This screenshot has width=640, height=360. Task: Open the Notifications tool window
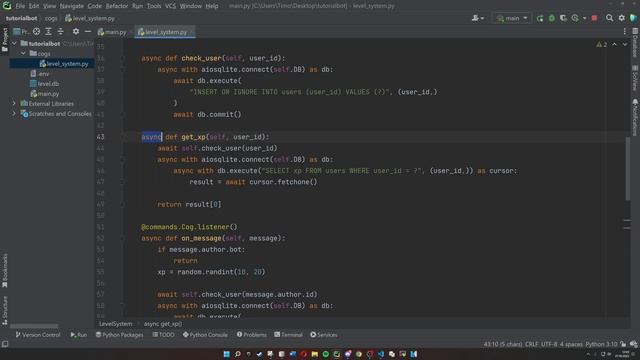tap(635, 117)
